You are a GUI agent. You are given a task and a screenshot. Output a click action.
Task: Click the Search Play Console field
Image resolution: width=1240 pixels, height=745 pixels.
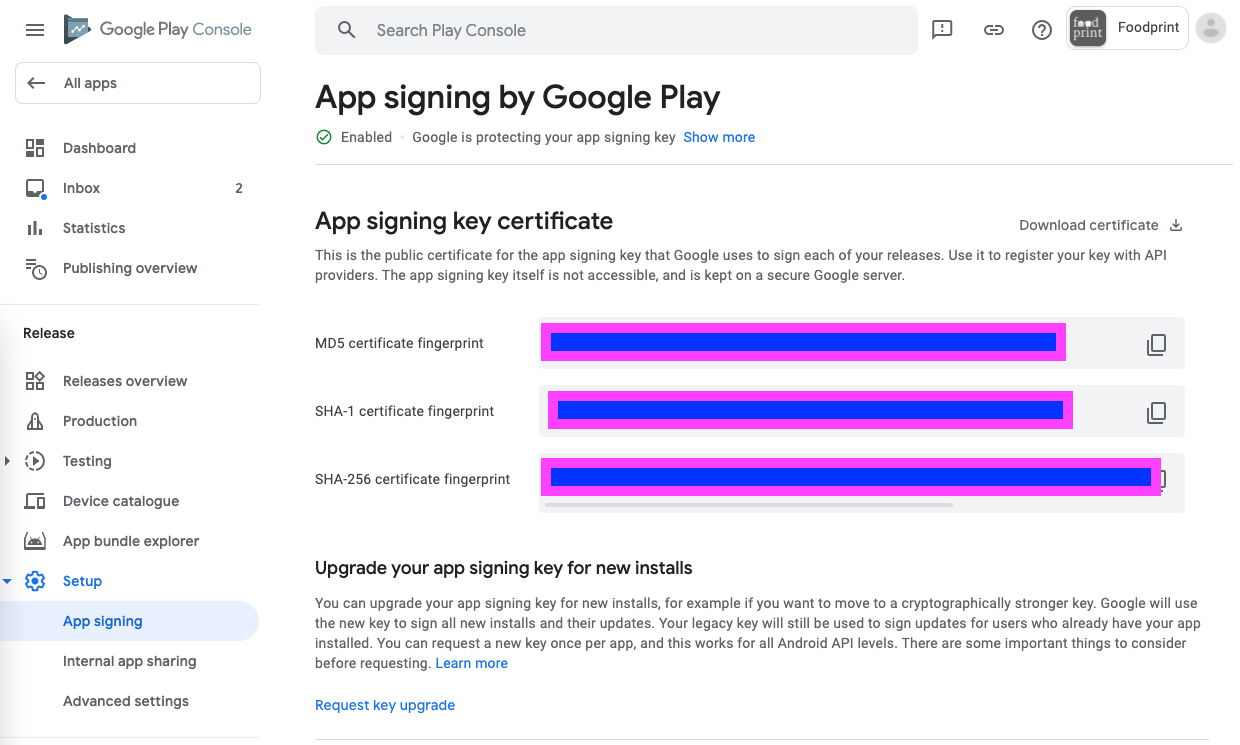click(x=615, y=30)
